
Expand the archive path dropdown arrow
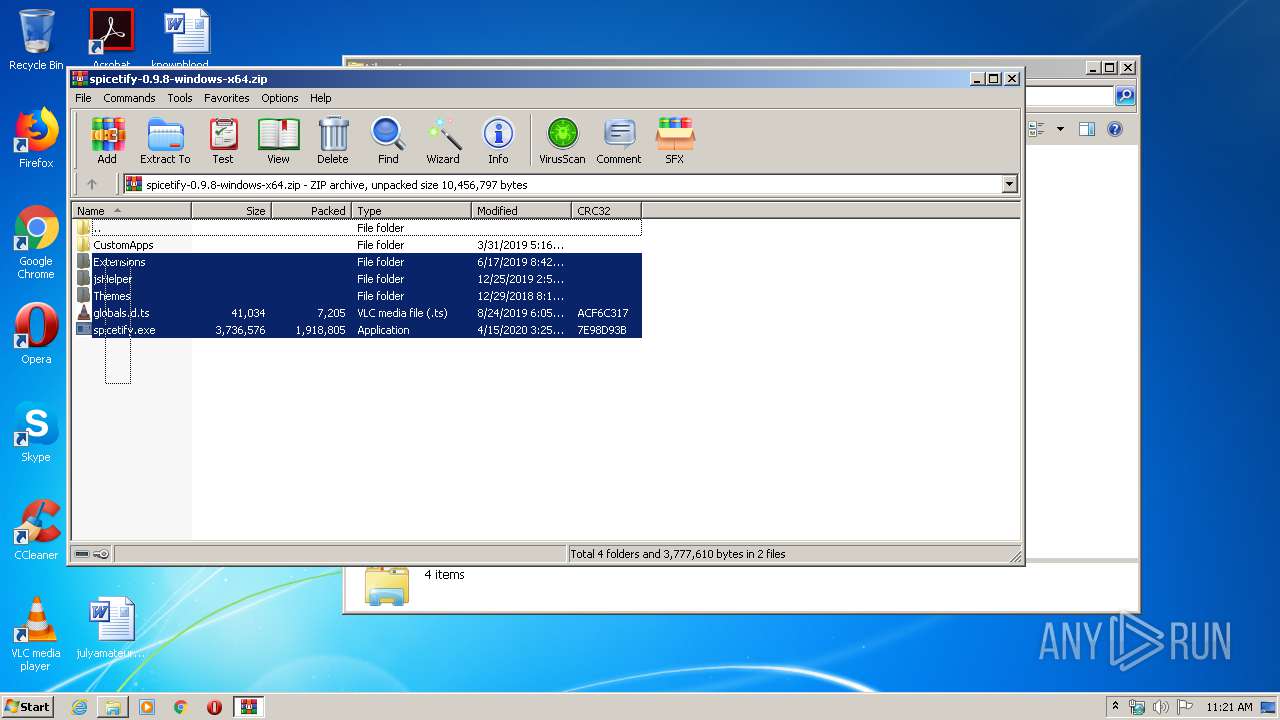click(x=1009, y=184)
